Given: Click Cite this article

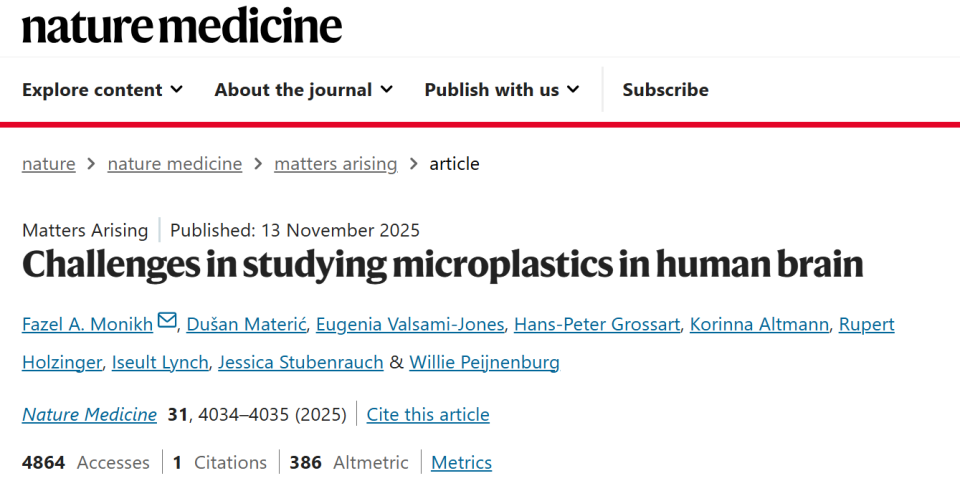Looking at the screenshot, I should click(x=428, y=414).
